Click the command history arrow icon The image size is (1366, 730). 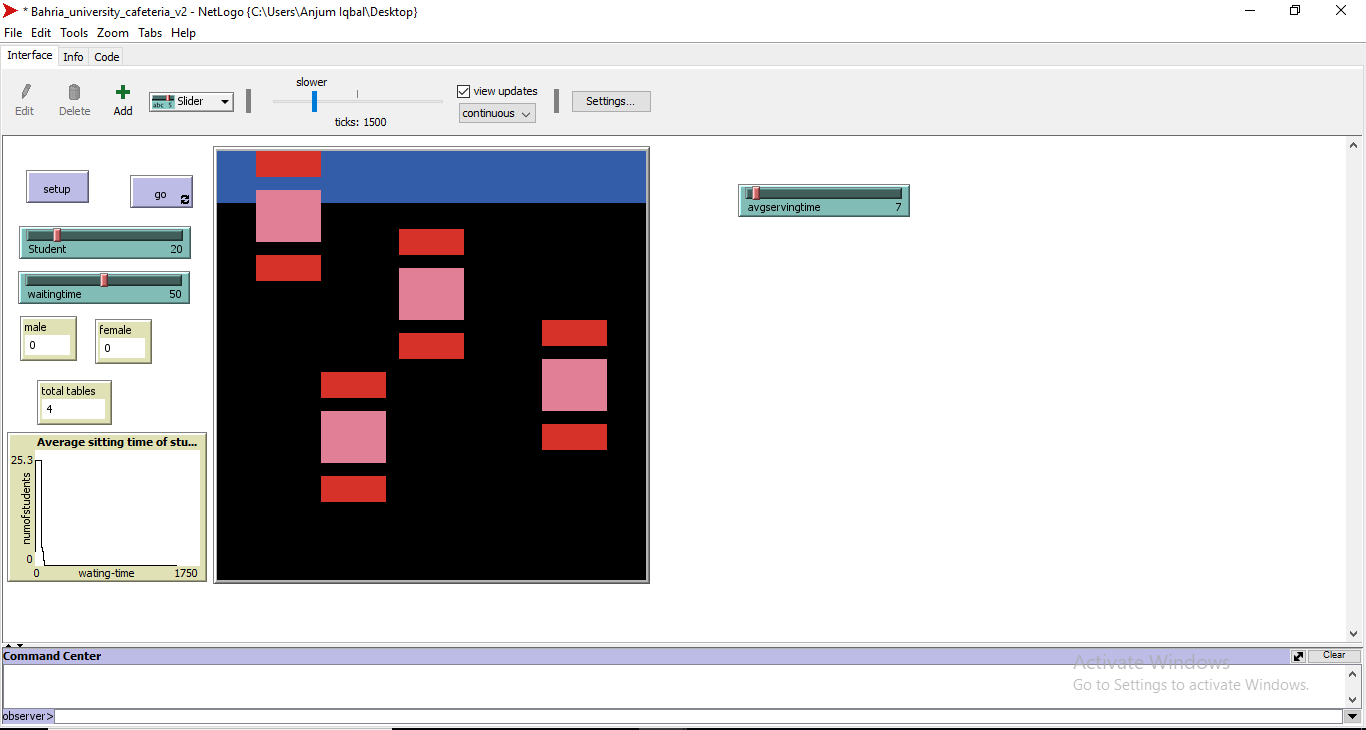coord(1353,717)
